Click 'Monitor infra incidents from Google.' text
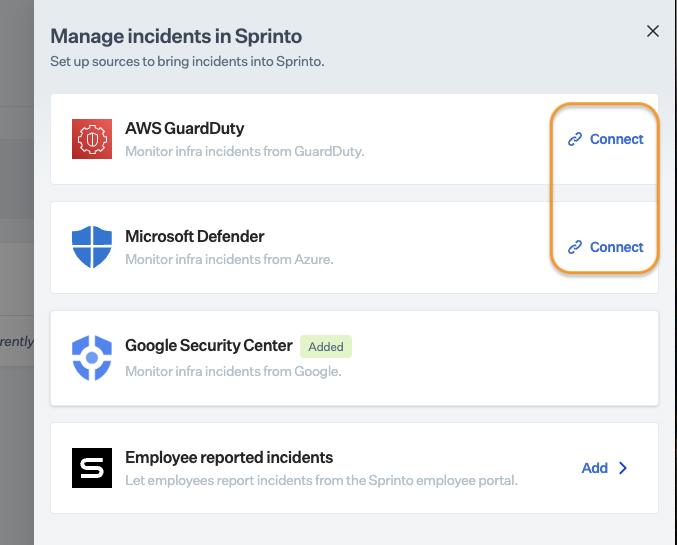The image size is (677, 545). click(x=233, y=371)
